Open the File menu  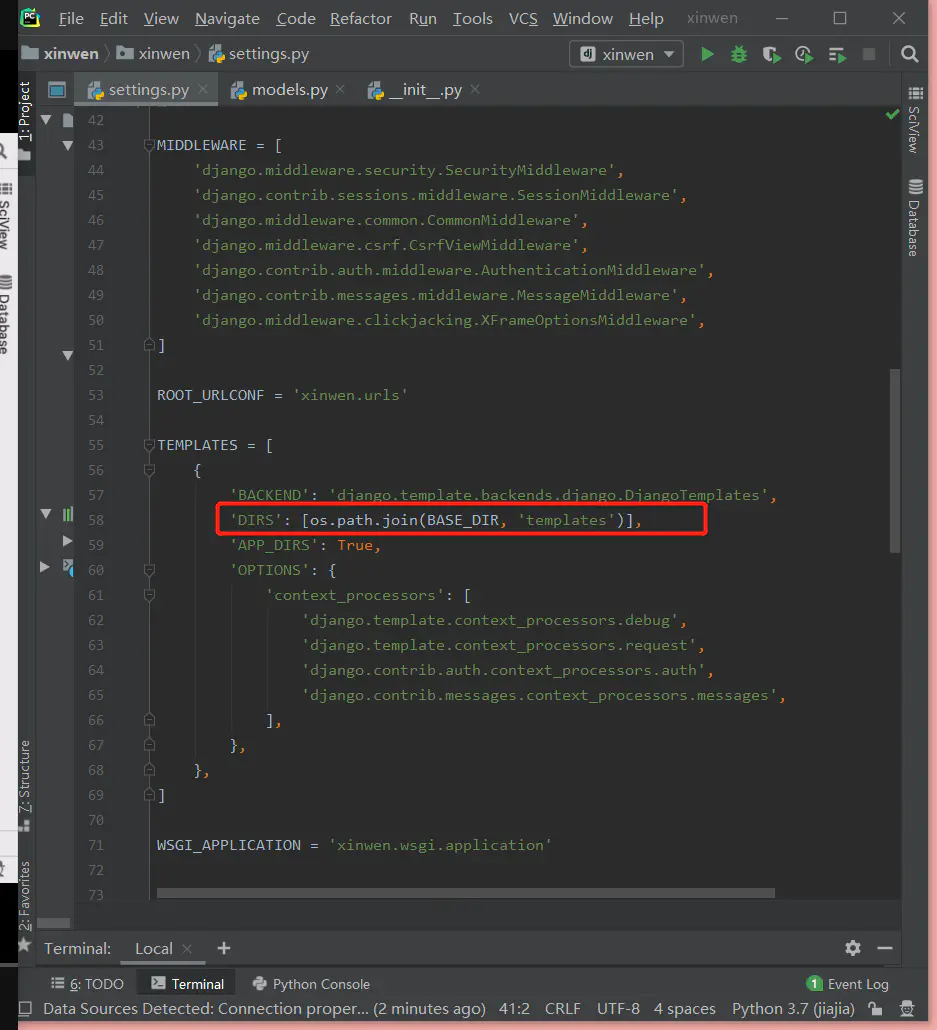(71, 18)
